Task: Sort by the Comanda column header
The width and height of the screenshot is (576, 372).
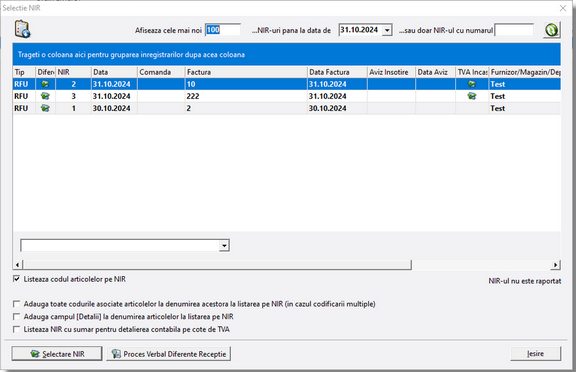Action: pyautogui.click(x=161, y=72)
